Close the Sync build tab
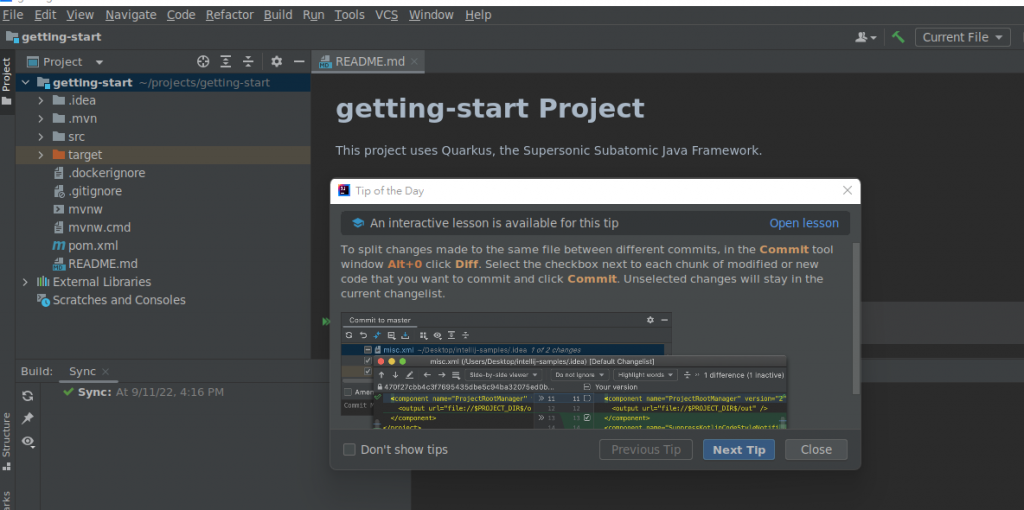 pyautogui.click(x=105, y=372)
